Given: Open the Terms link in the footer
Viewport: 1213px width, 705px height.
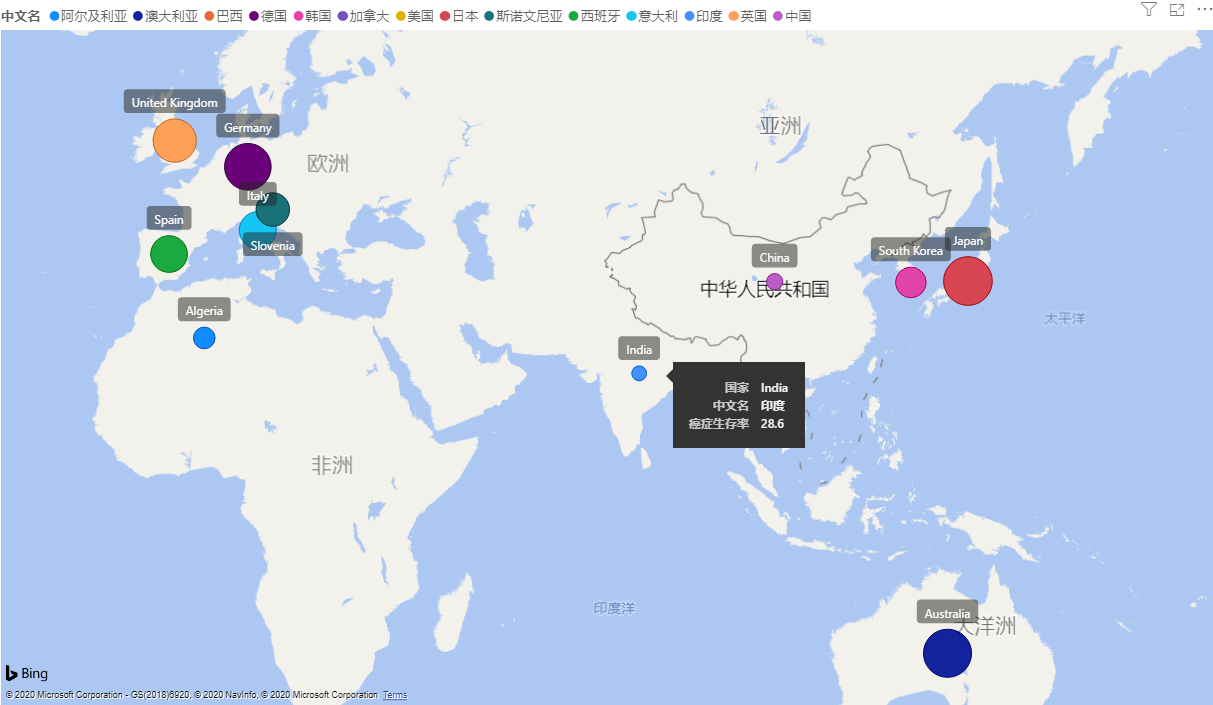Looking at the screenshot, I should tap(395, 695).
